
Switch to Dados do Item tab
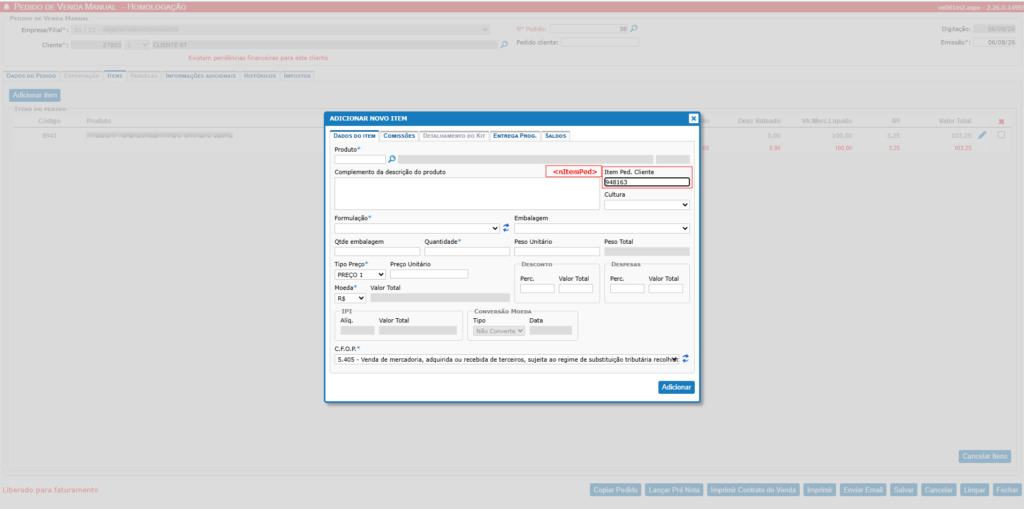click(355, 136)
